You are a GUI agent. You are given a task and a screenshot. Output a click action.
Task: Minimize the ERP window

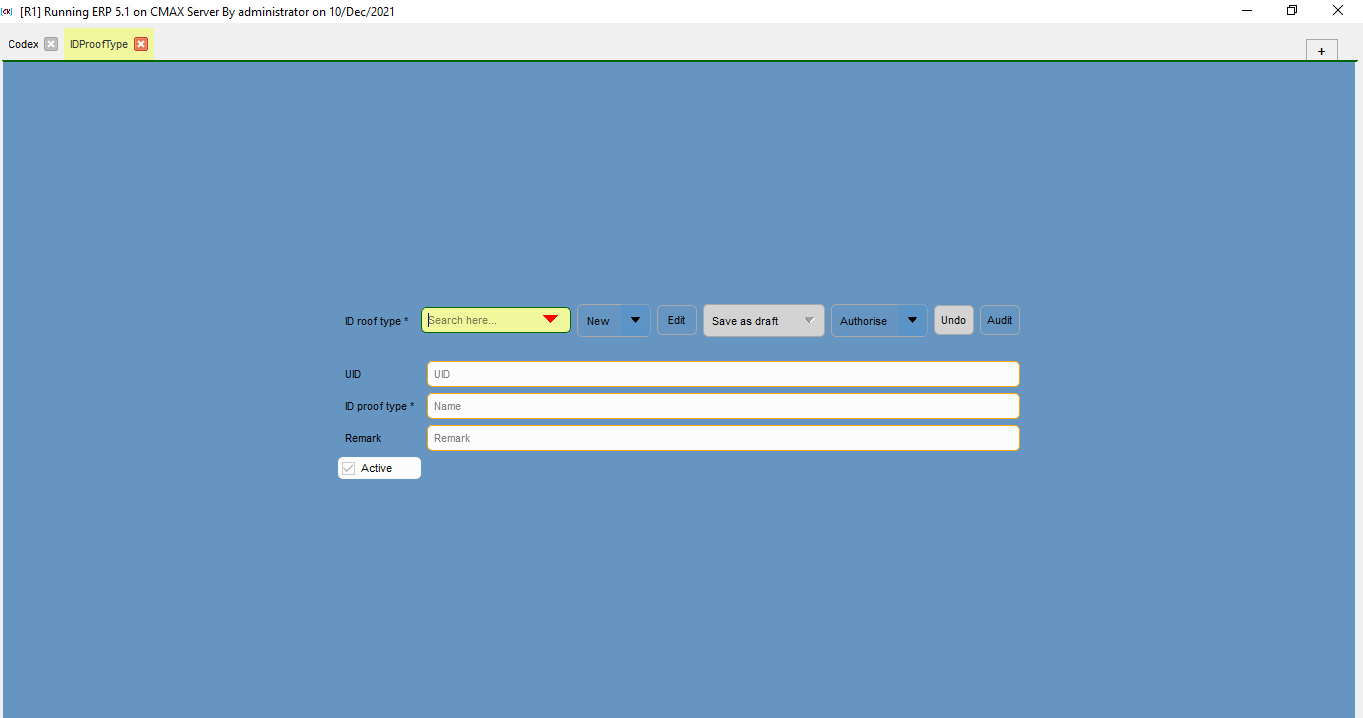coord(1247,11)
